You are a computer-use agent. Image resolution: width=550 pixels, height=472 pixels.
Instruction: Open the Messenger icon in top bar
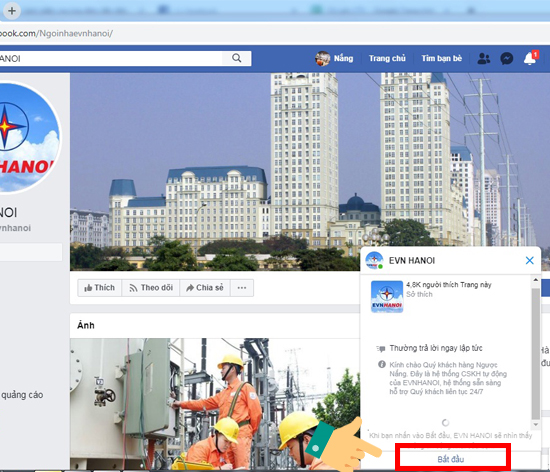point(507,59)
